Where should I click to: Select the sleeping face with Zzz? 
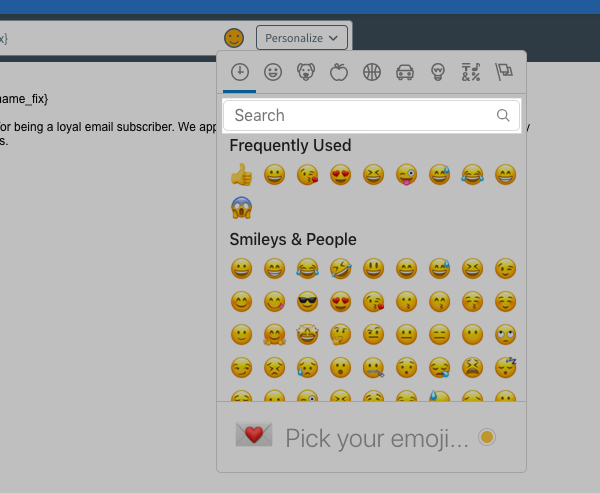(x=505, y=367)
